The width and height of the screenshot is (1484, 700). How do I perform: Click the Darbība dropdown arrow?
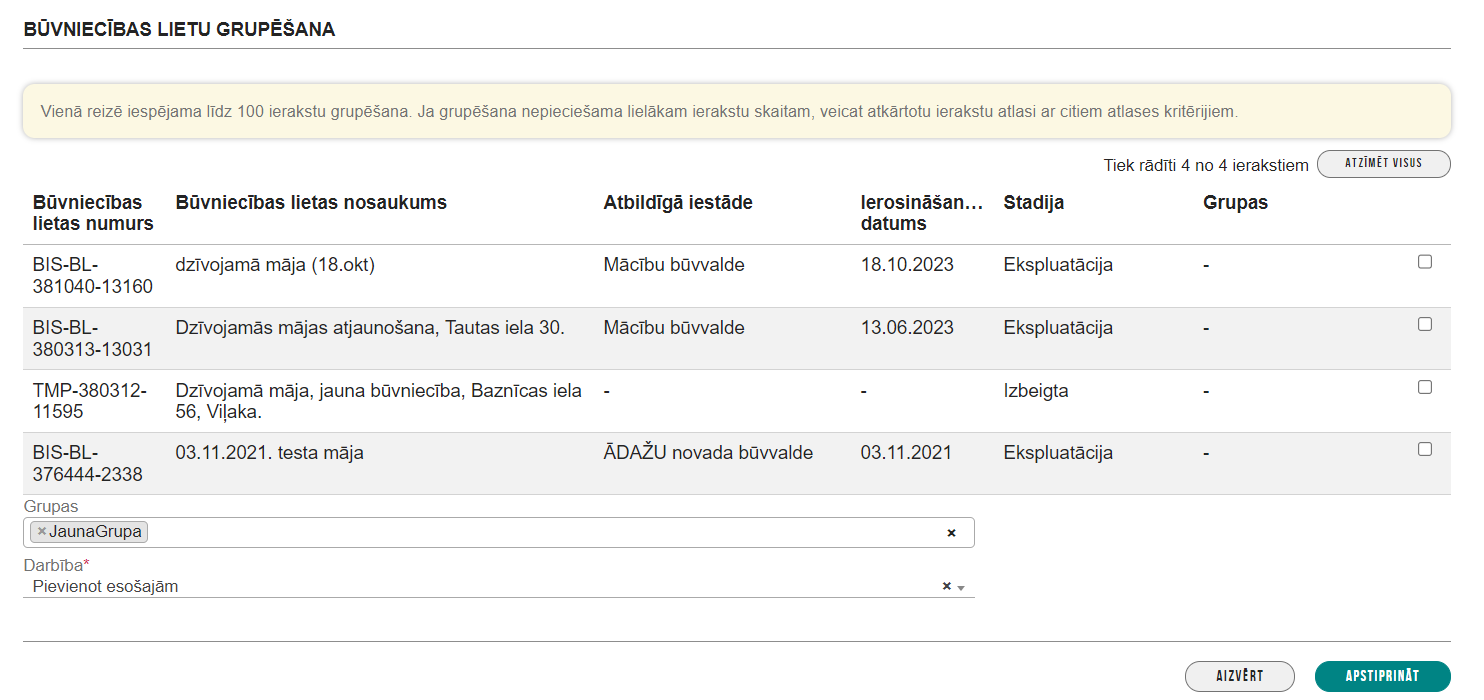[x=961, y=588]
